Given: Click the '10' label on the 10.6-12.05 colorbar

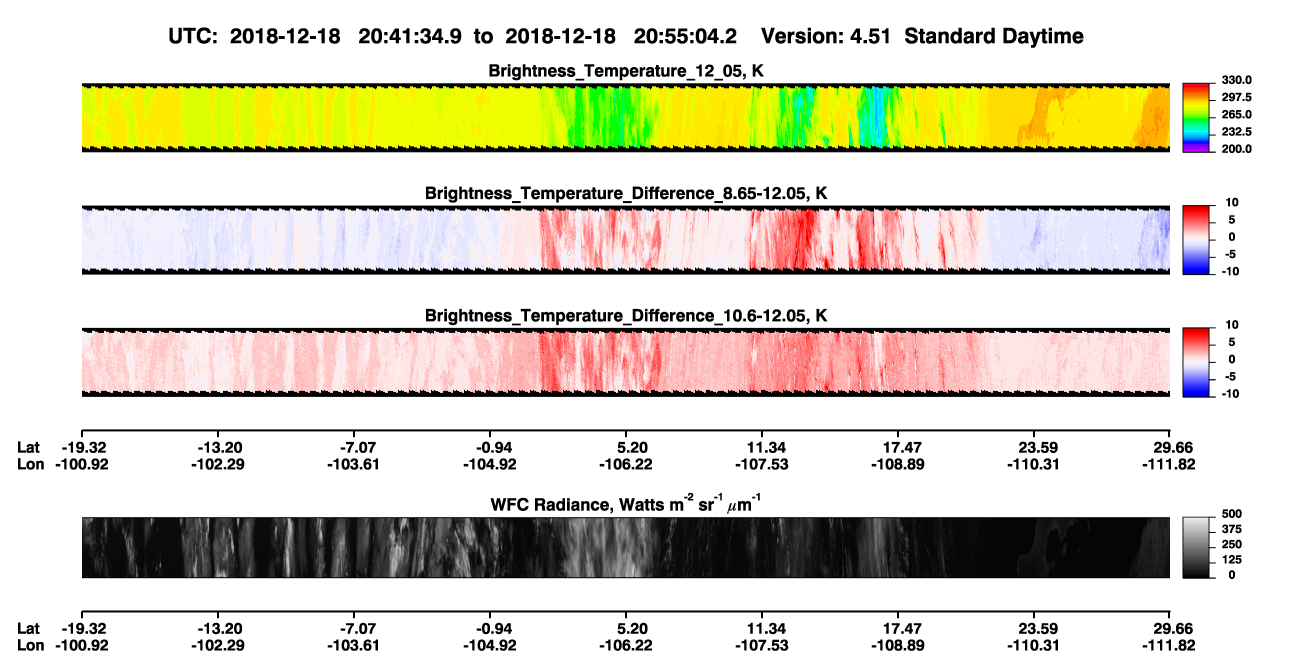Looking at the screenshot, I should (x=1231, y=324).
